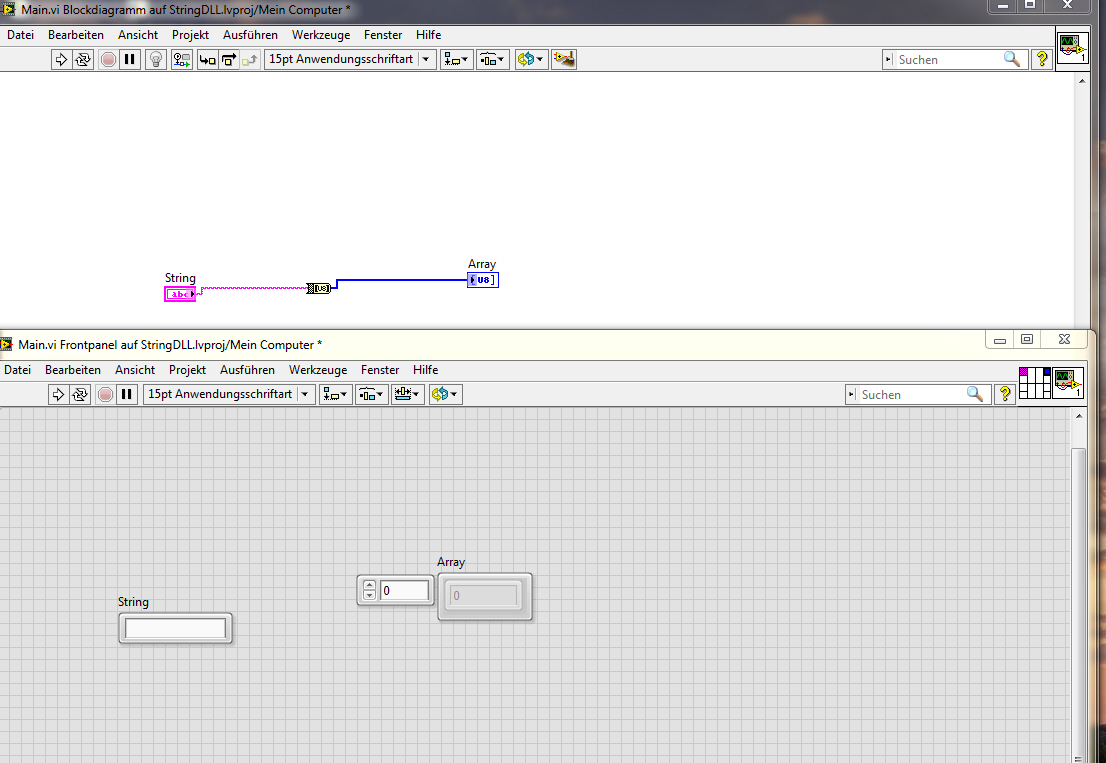Screen dimensions: 1106x763
Task: Open Bearbeiten menu in Frontpanel window
Action: pos(73,370)
